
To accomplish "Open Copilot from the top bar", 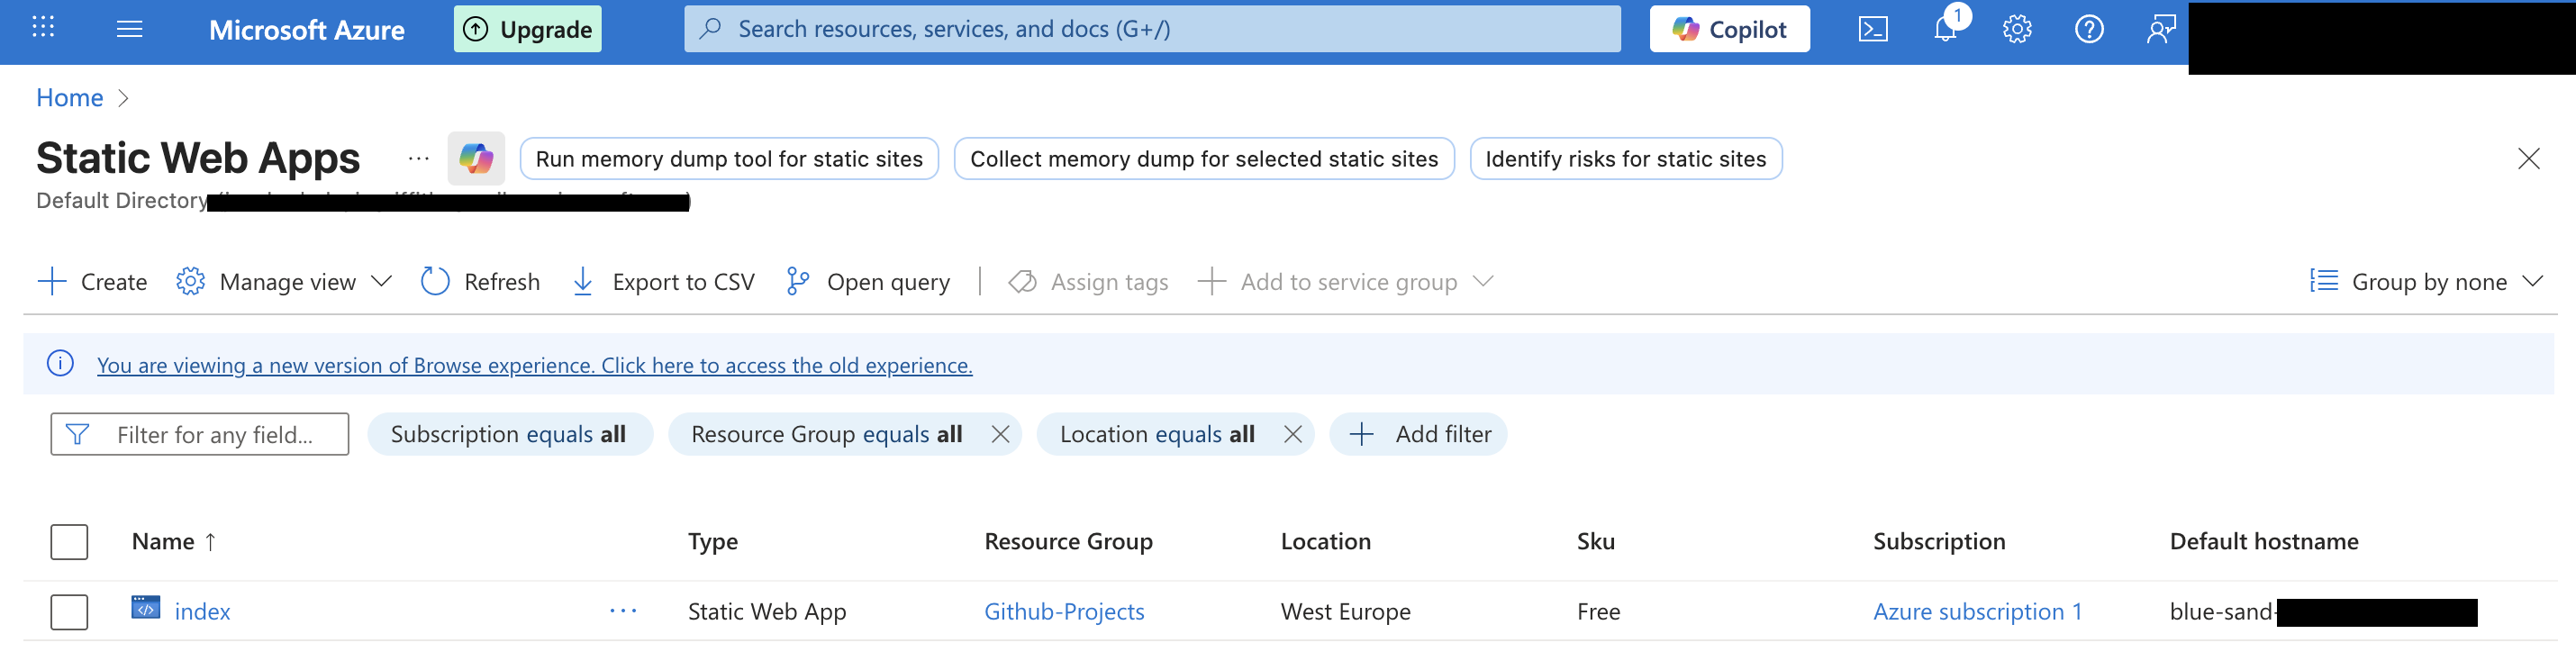I will click(1729, 29).
